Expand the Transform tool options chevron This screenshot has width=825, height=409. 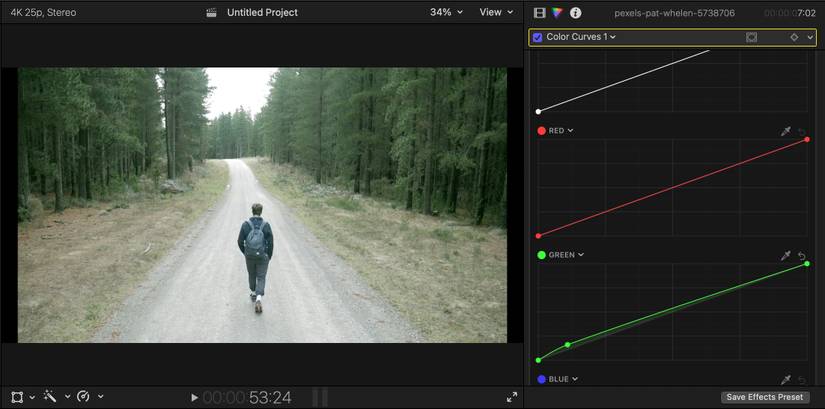click(32, 397)
